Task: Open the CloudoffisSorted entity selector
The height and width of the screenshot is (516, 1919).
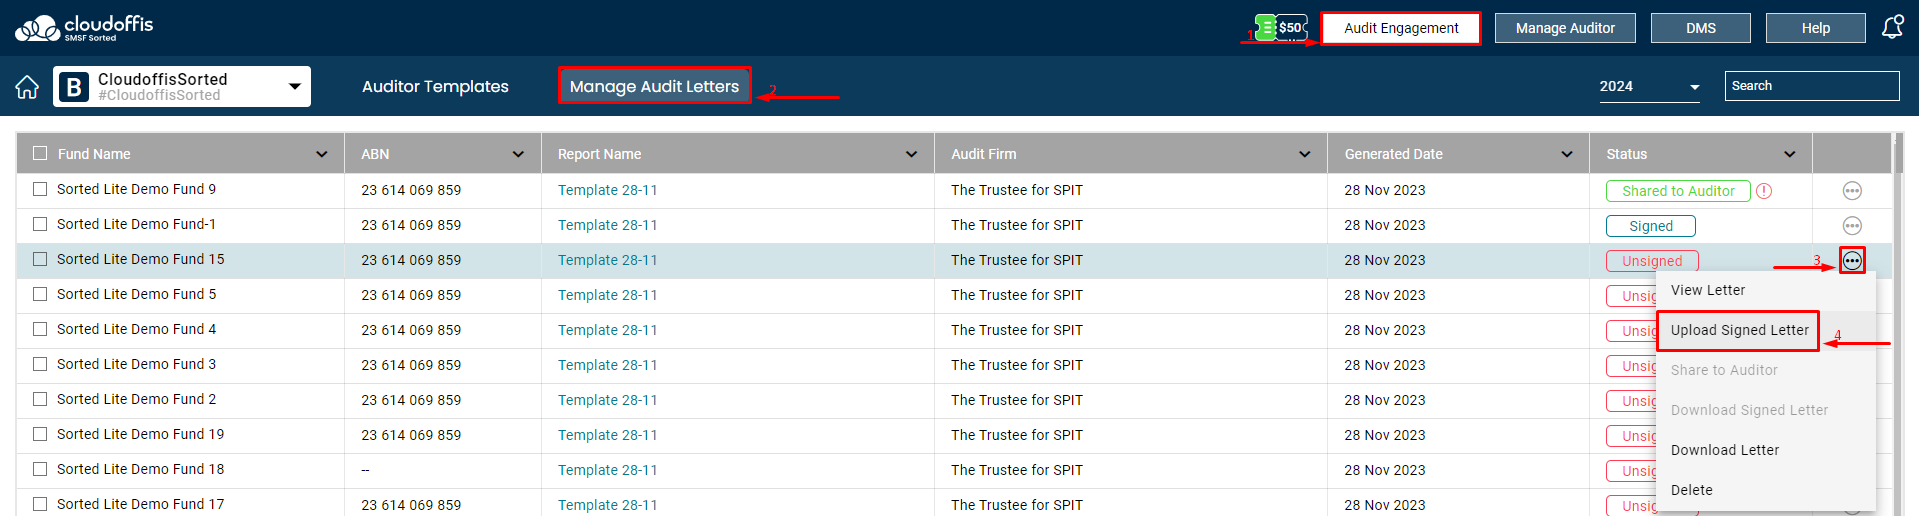Action: click(x=182, y=87)
